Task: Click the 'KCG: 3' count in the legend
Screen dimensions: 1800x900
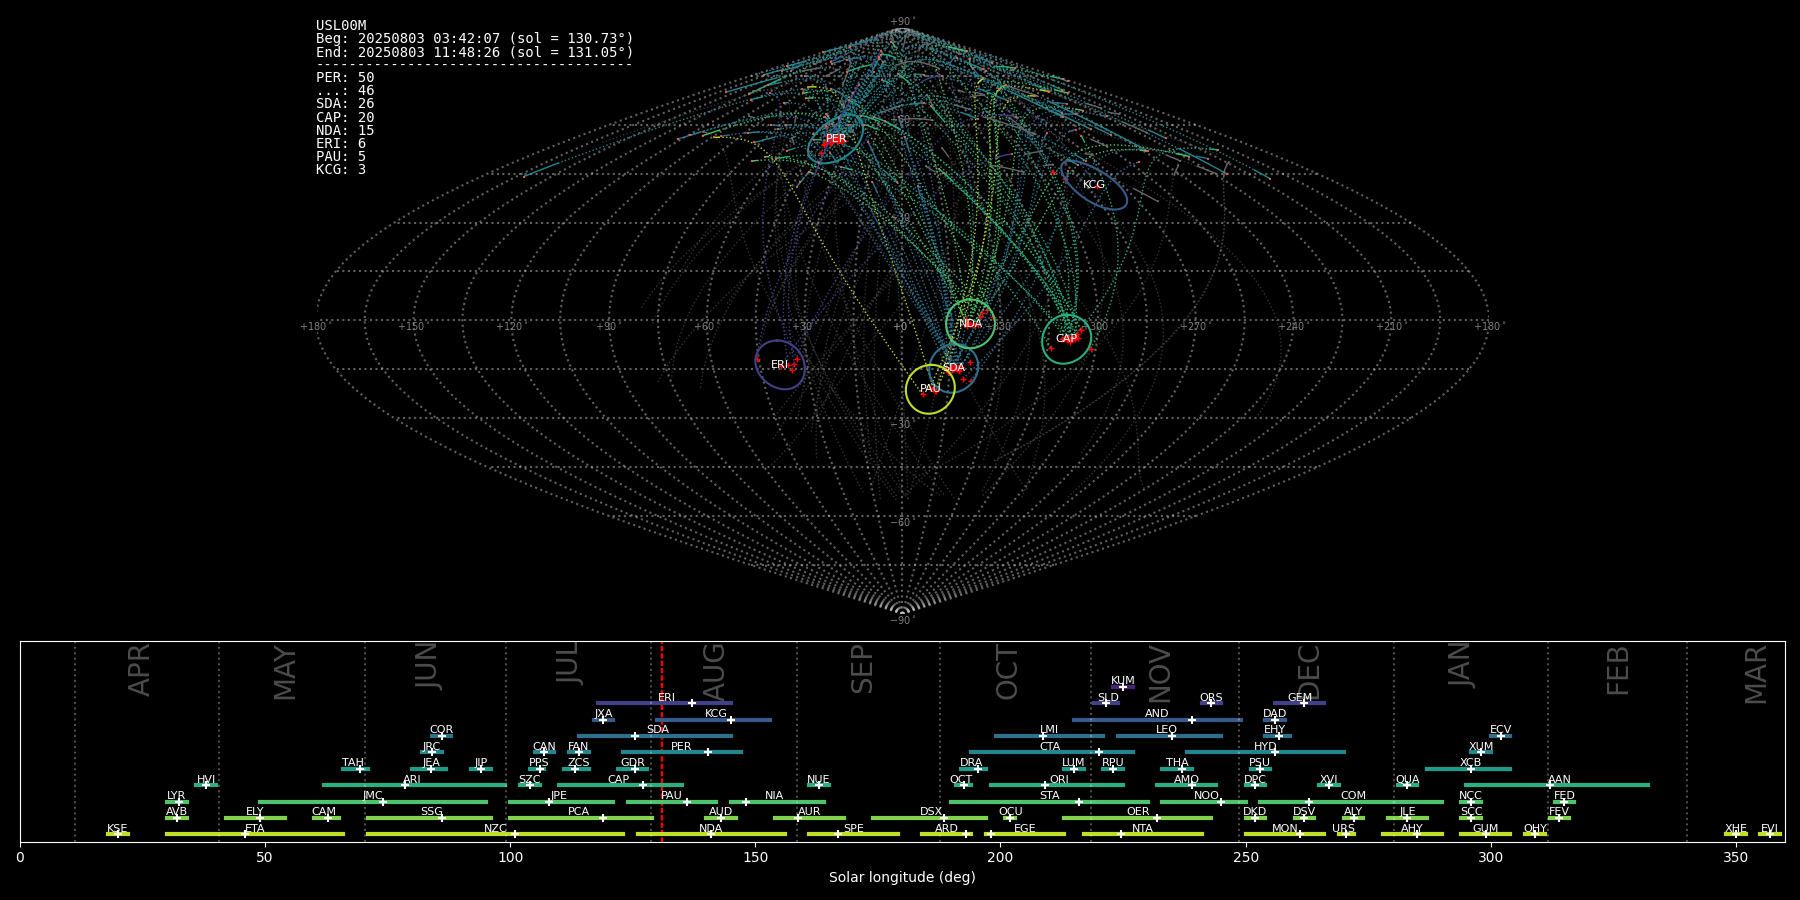Action: coord(341,169)
